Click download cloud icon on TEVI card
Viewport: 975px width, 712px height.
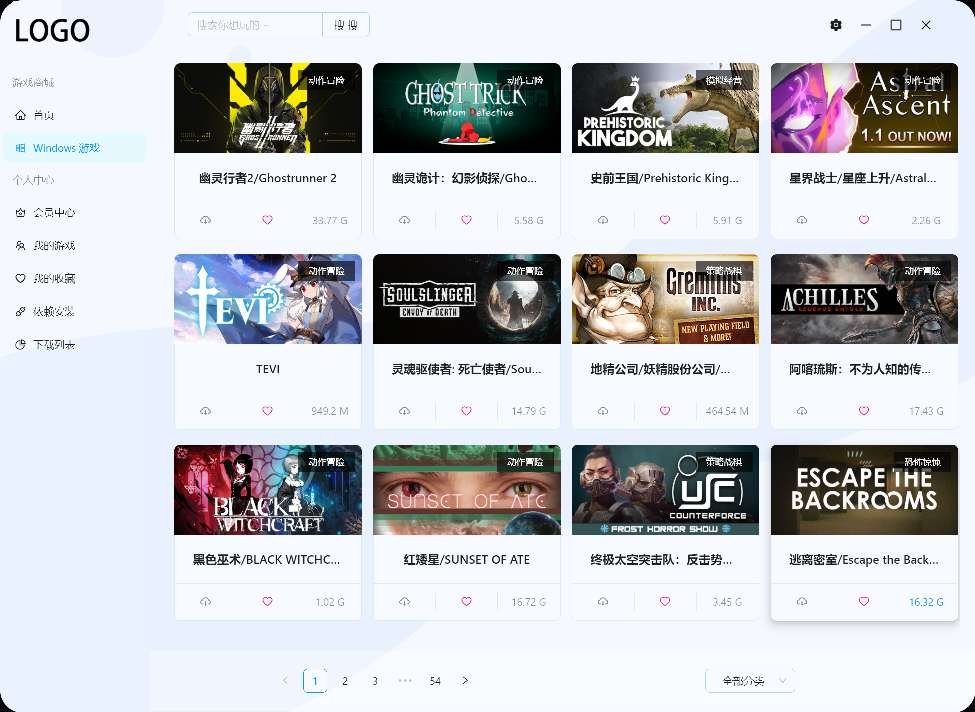coord(205,411)
